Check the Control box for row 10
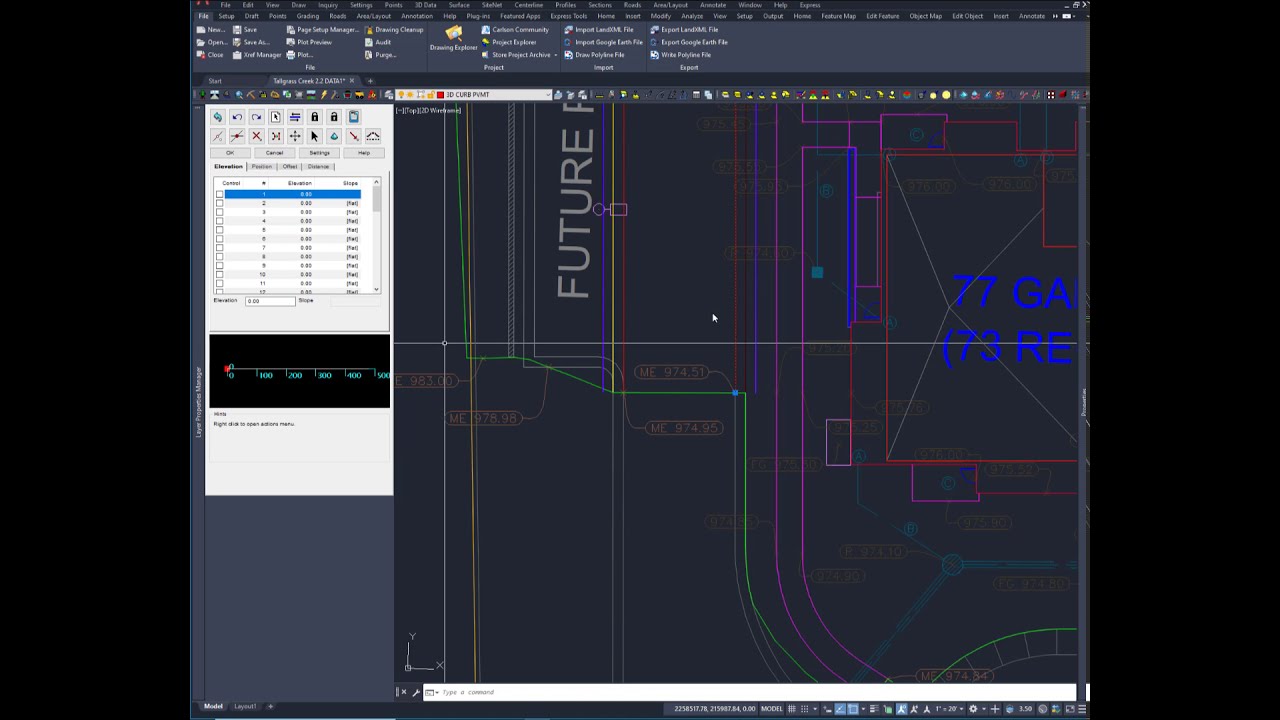The image size is (1280, 720). [219, 274]
